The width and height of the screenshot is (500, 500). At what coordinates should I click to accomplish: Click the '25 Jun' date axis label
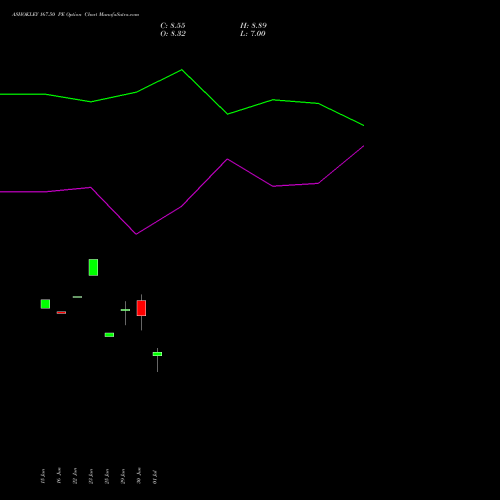coord(107,476)
